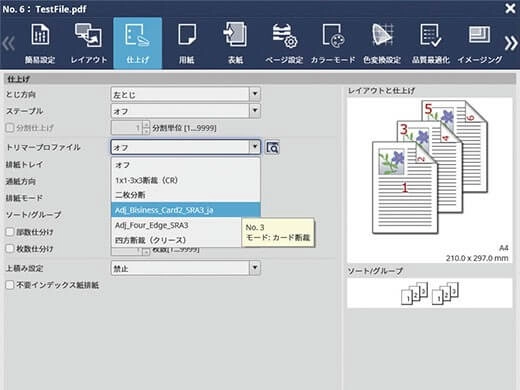The width and height of the screenshot is (520, 390).
Task: Choose 1x1-3x3断裁 (CR) profile
Action: 186,180
